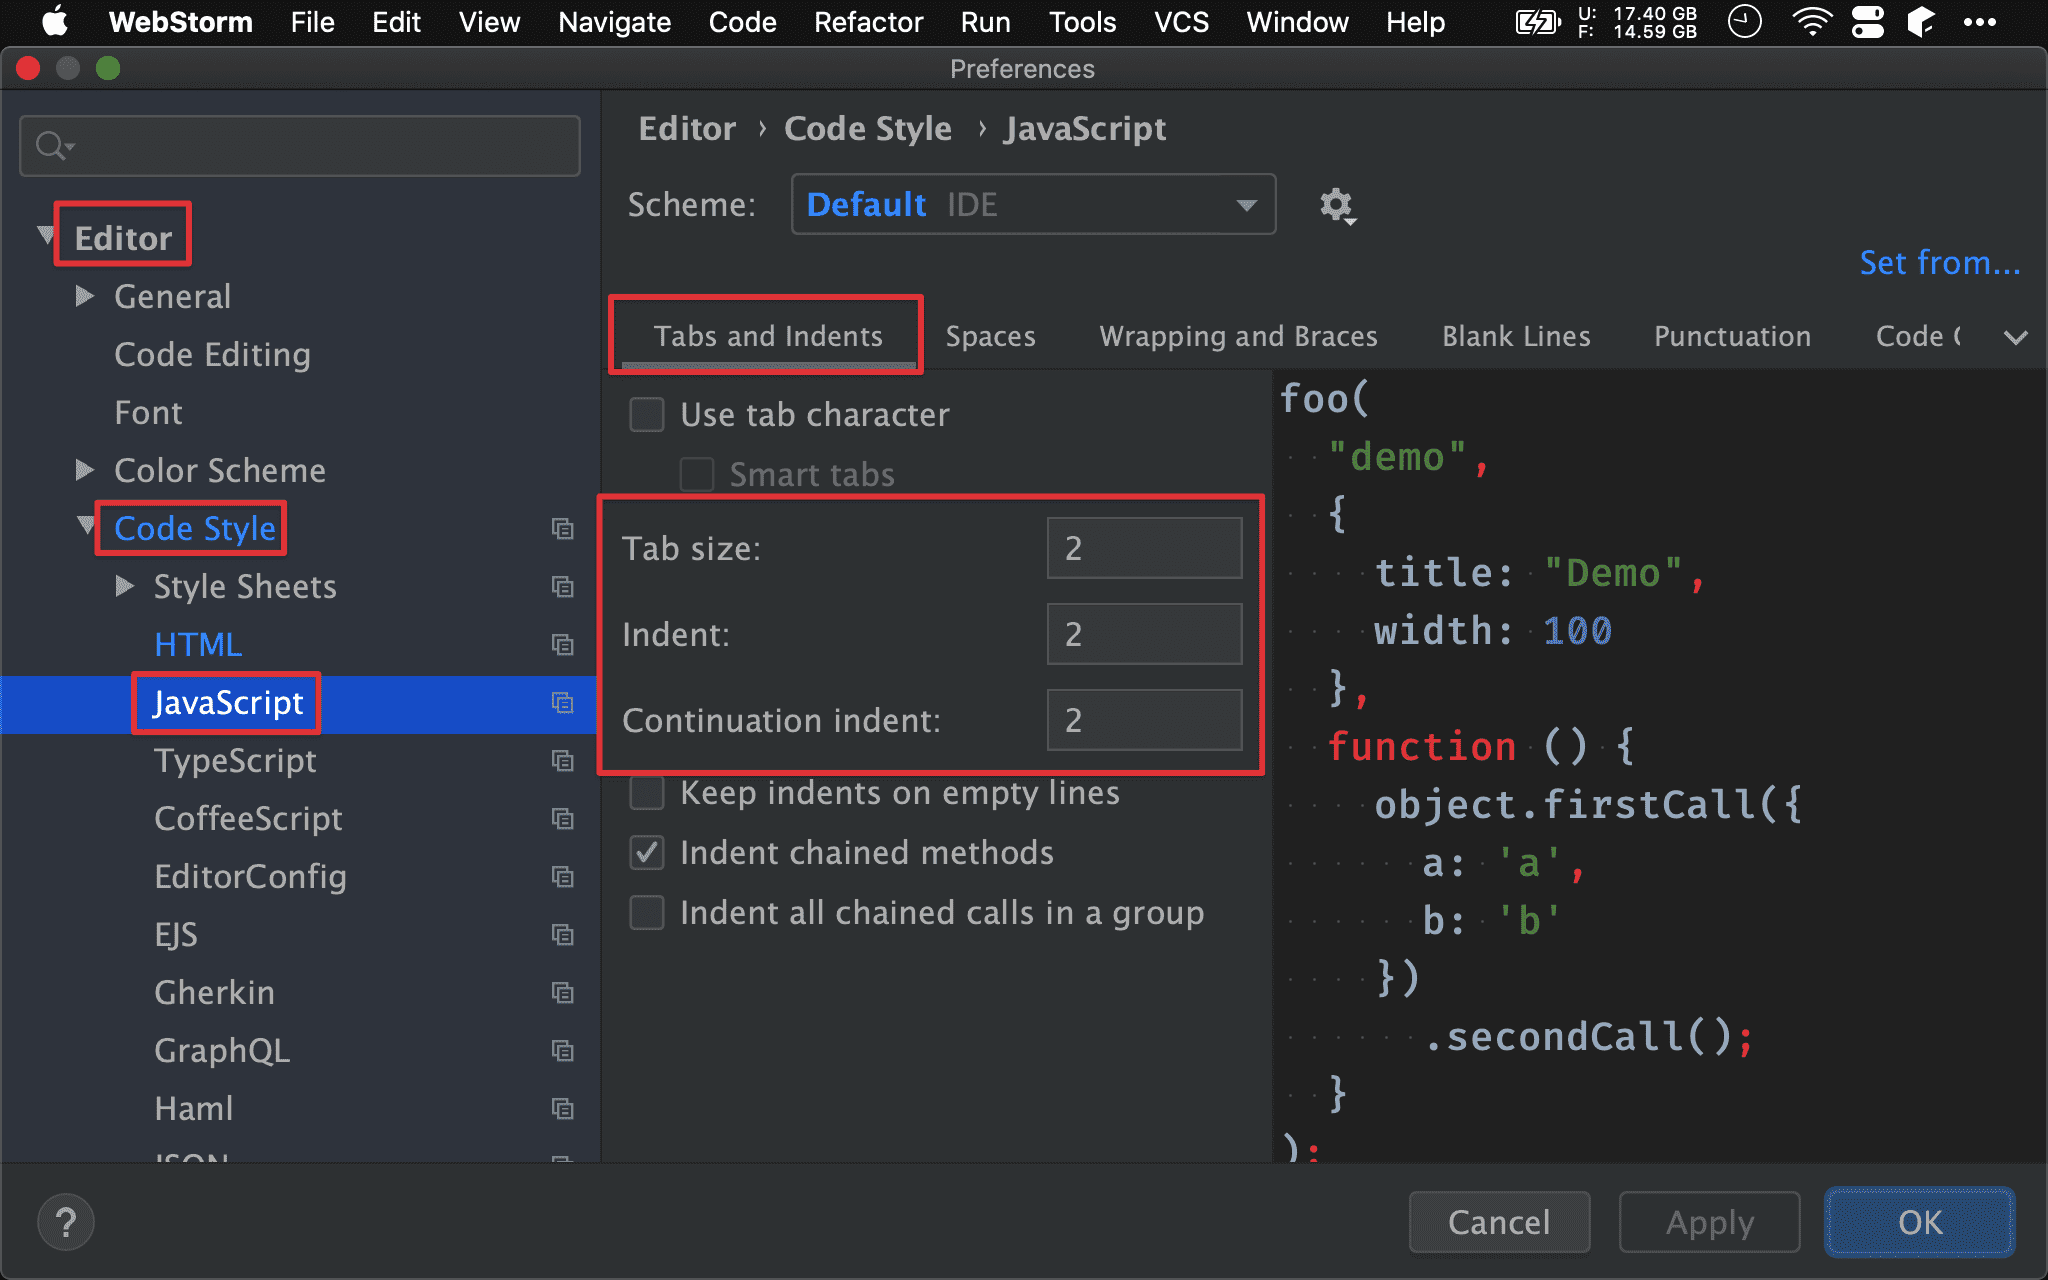
Task: Click the Tab size input field
Action: pyautogui.click(x=1143, y=549)
